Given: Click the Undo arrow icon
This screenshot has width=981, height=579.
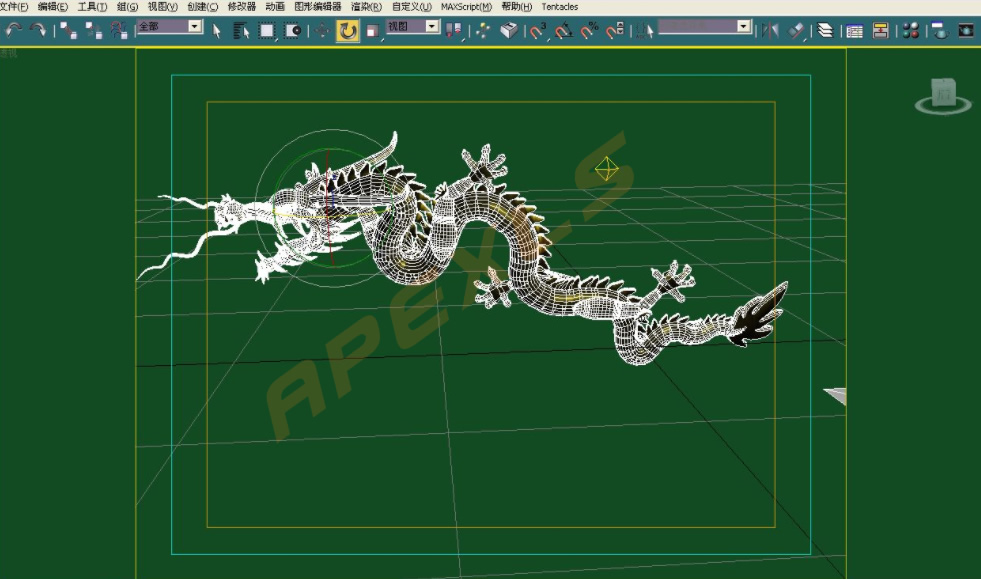Looking at the screenshot, I should (x=14, y=29).
